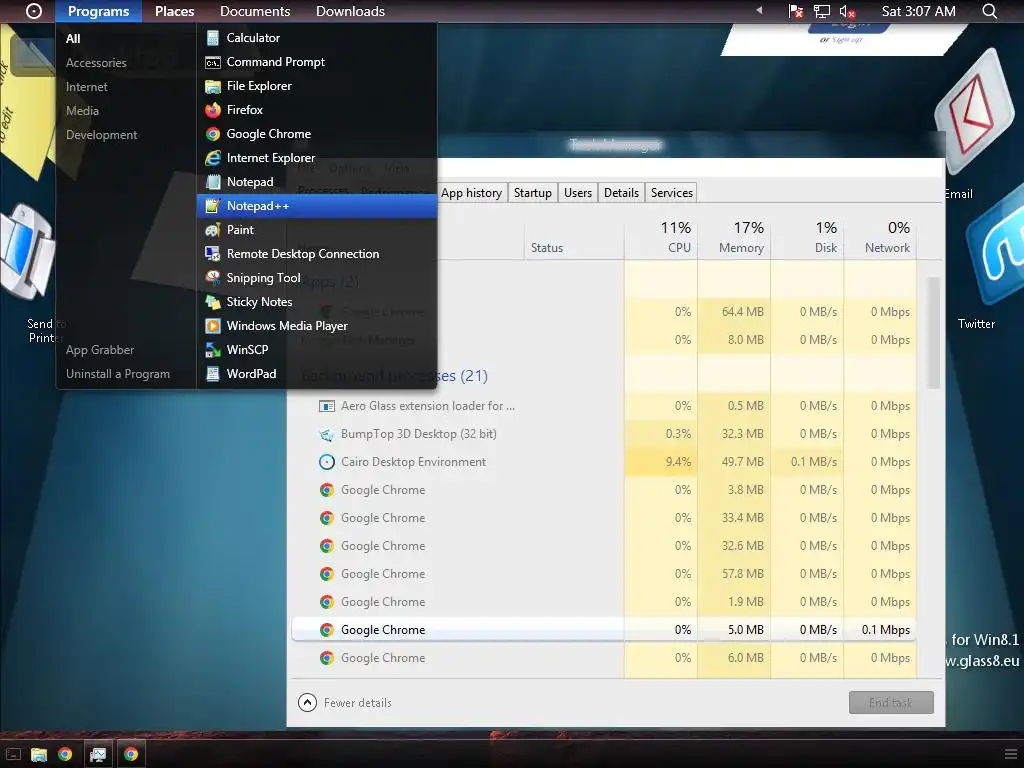Click the Action Center flag tray icon

click(795, 11)
